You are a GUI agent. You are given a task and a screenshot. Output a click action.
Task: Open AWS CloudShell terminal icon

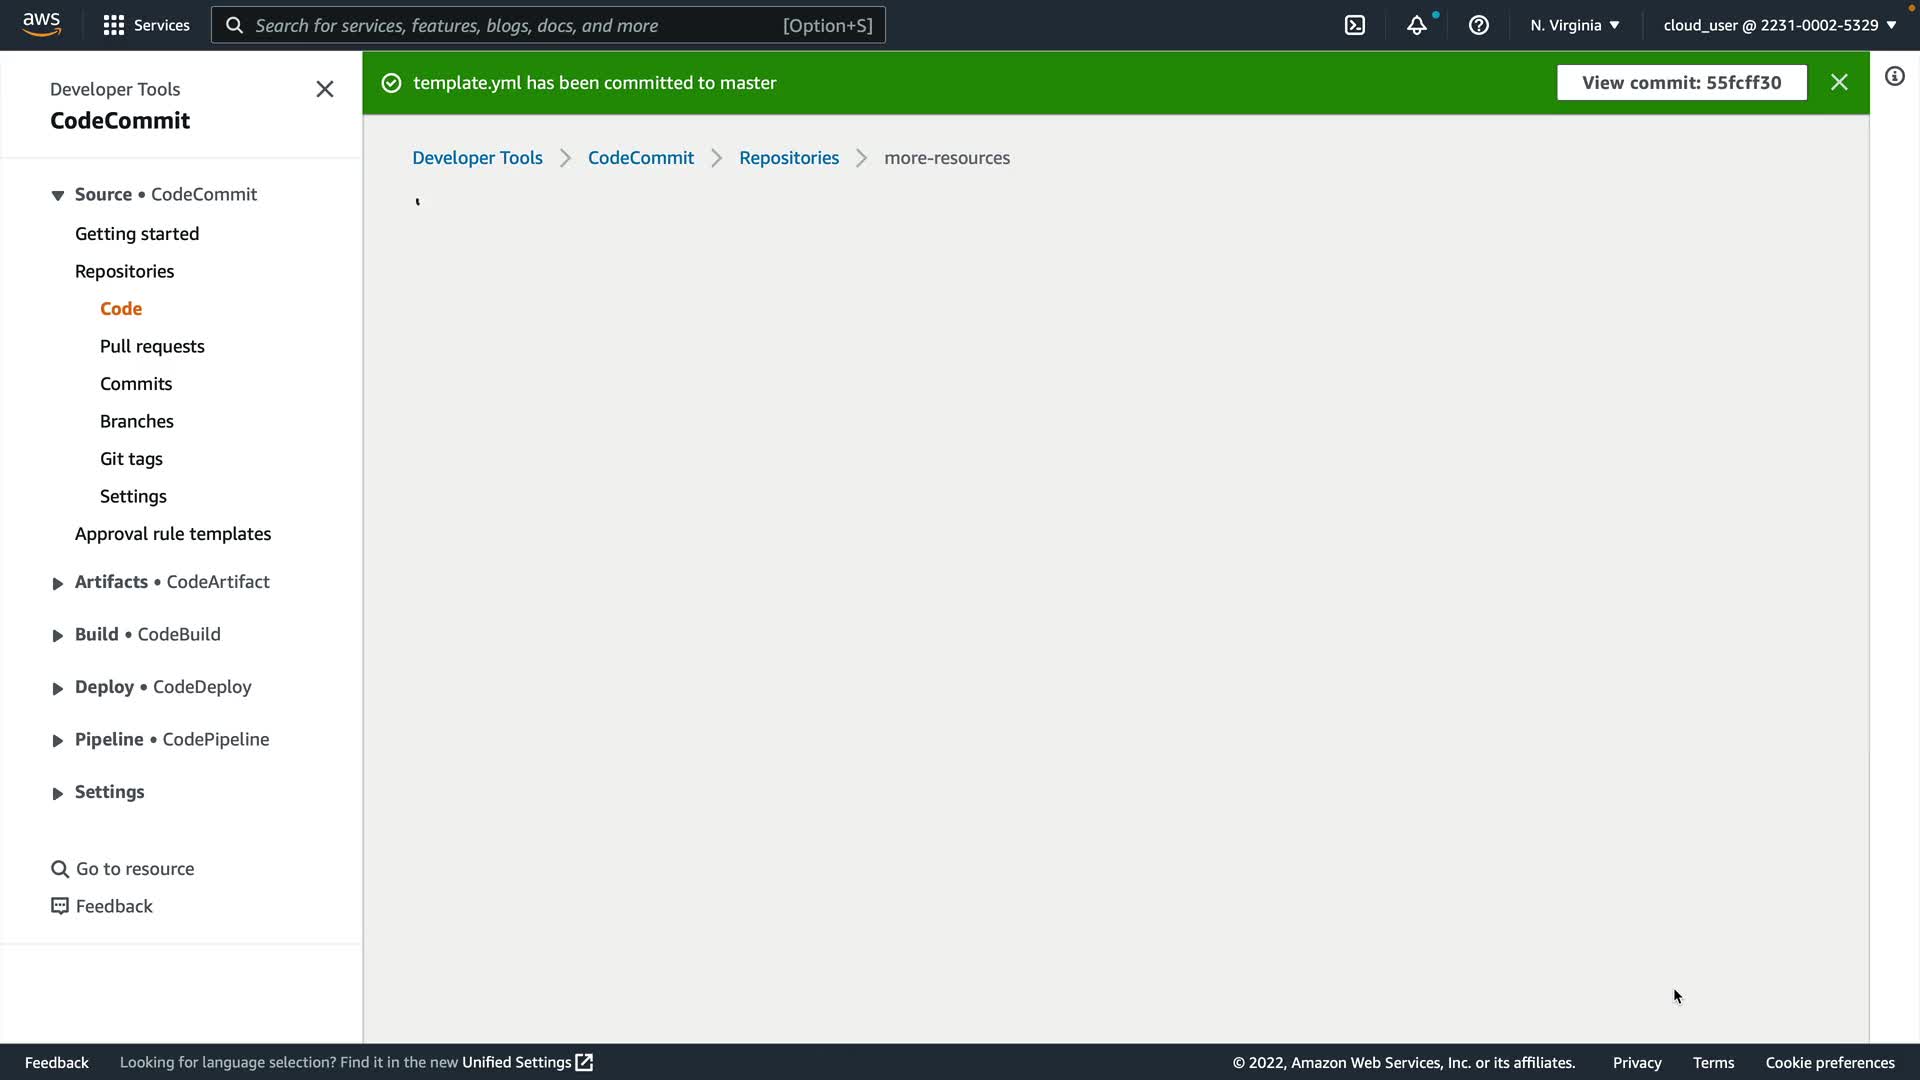point(1355,25)
